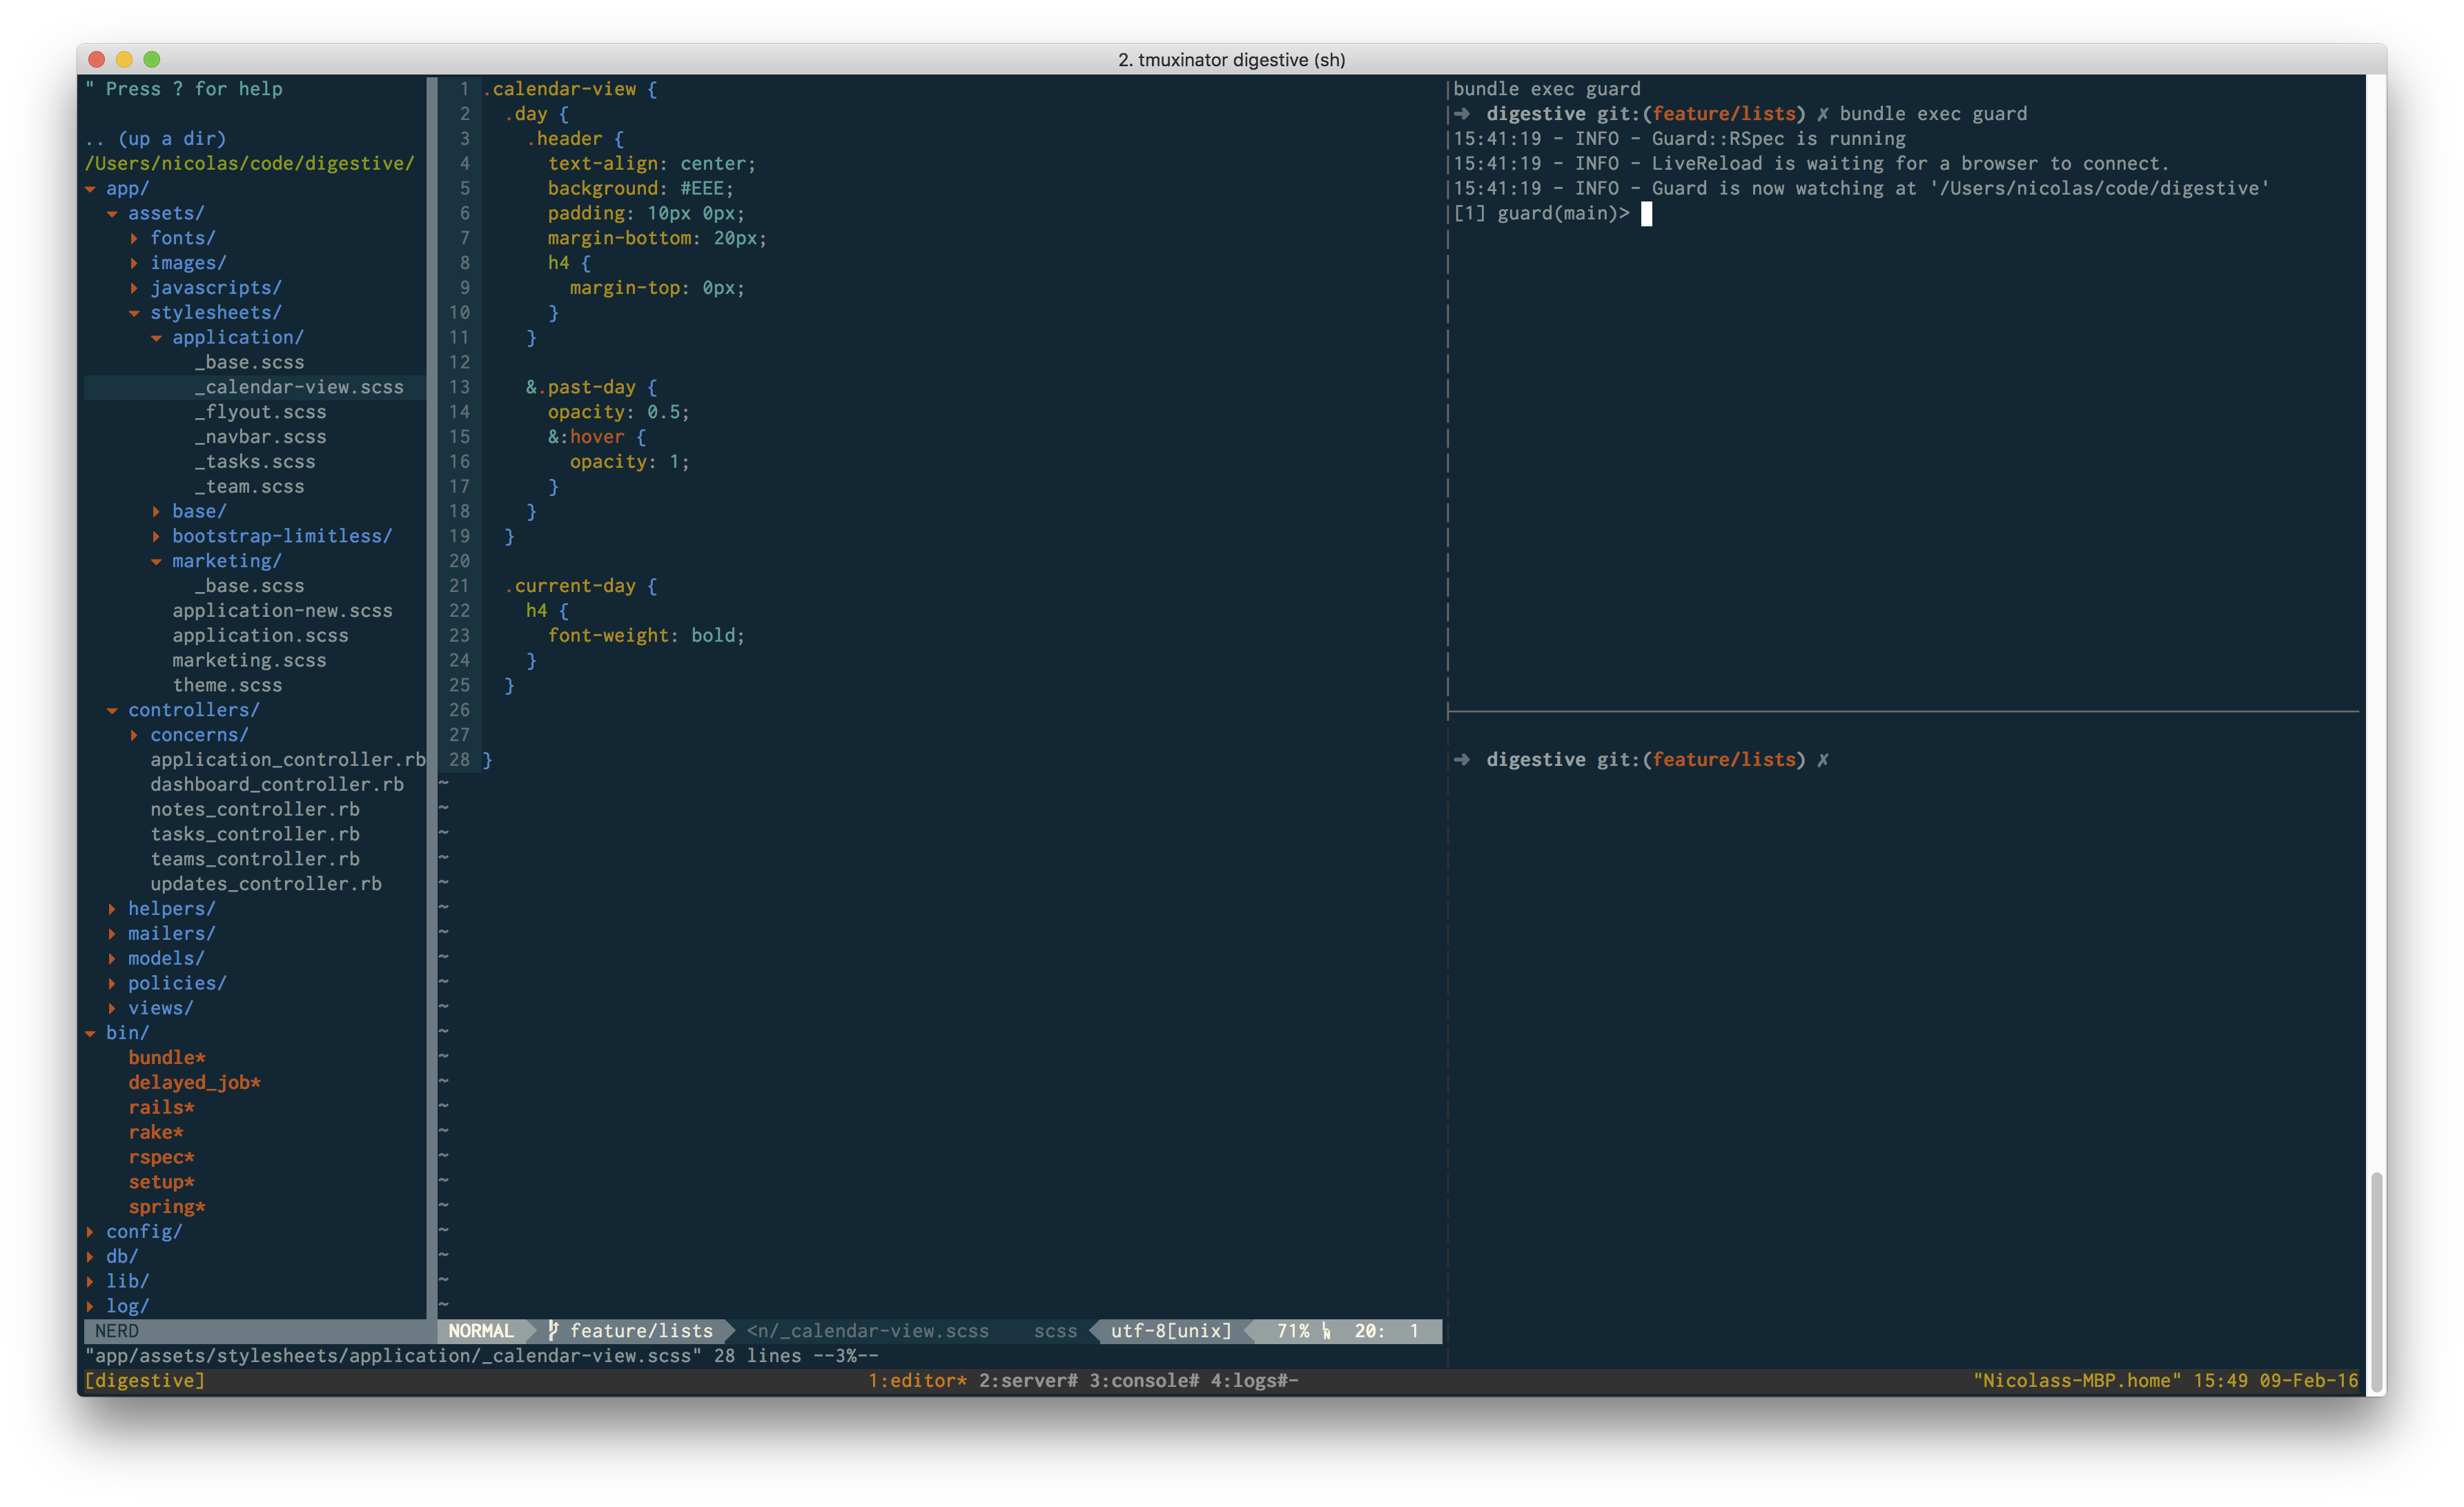2464x1507 pixels.
Task: Expand the javascripts/ folder
Action: pos(135,288)
